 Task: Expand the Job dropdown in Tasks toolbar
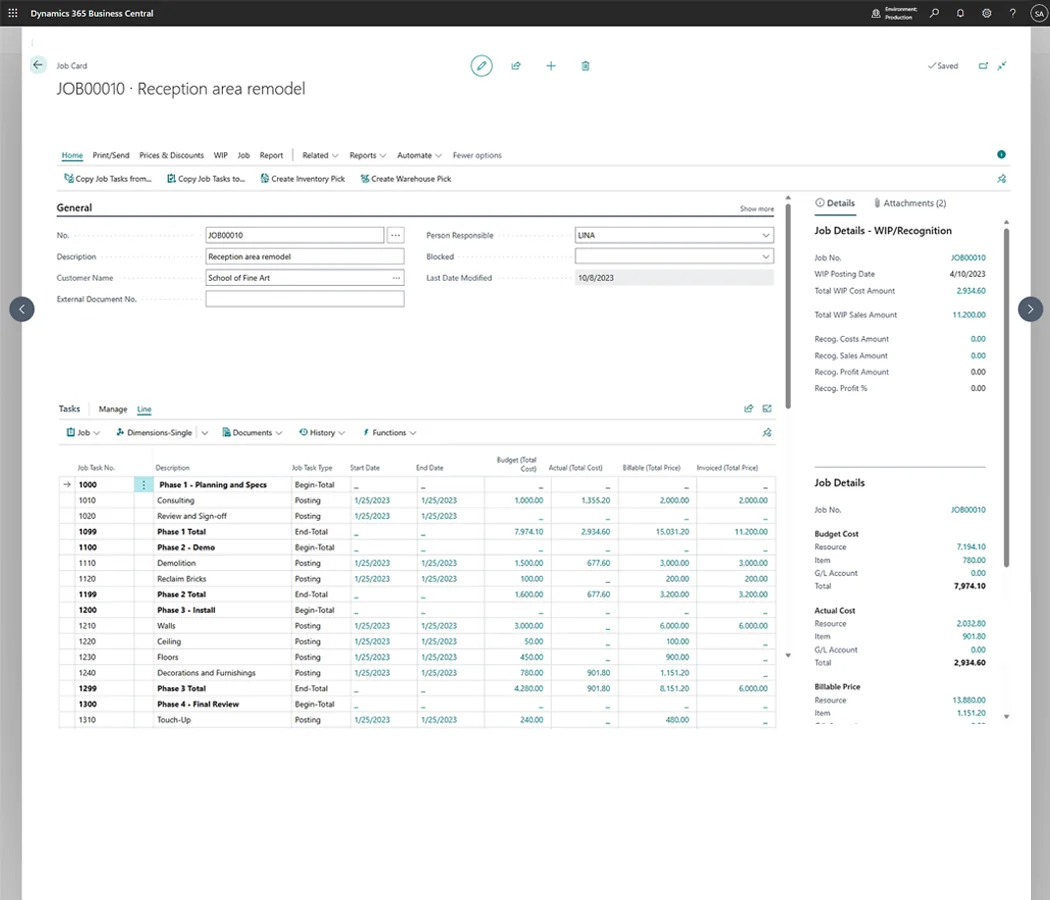pyautogui.click(x=84, y=433)
